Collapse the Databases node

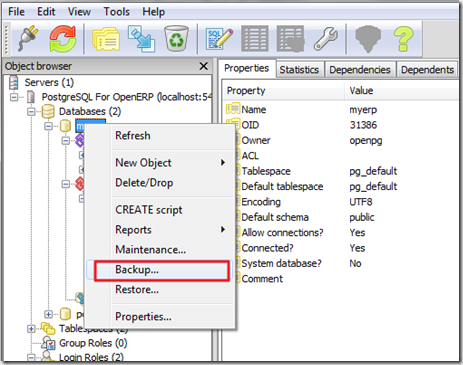[x=31, y=112]
